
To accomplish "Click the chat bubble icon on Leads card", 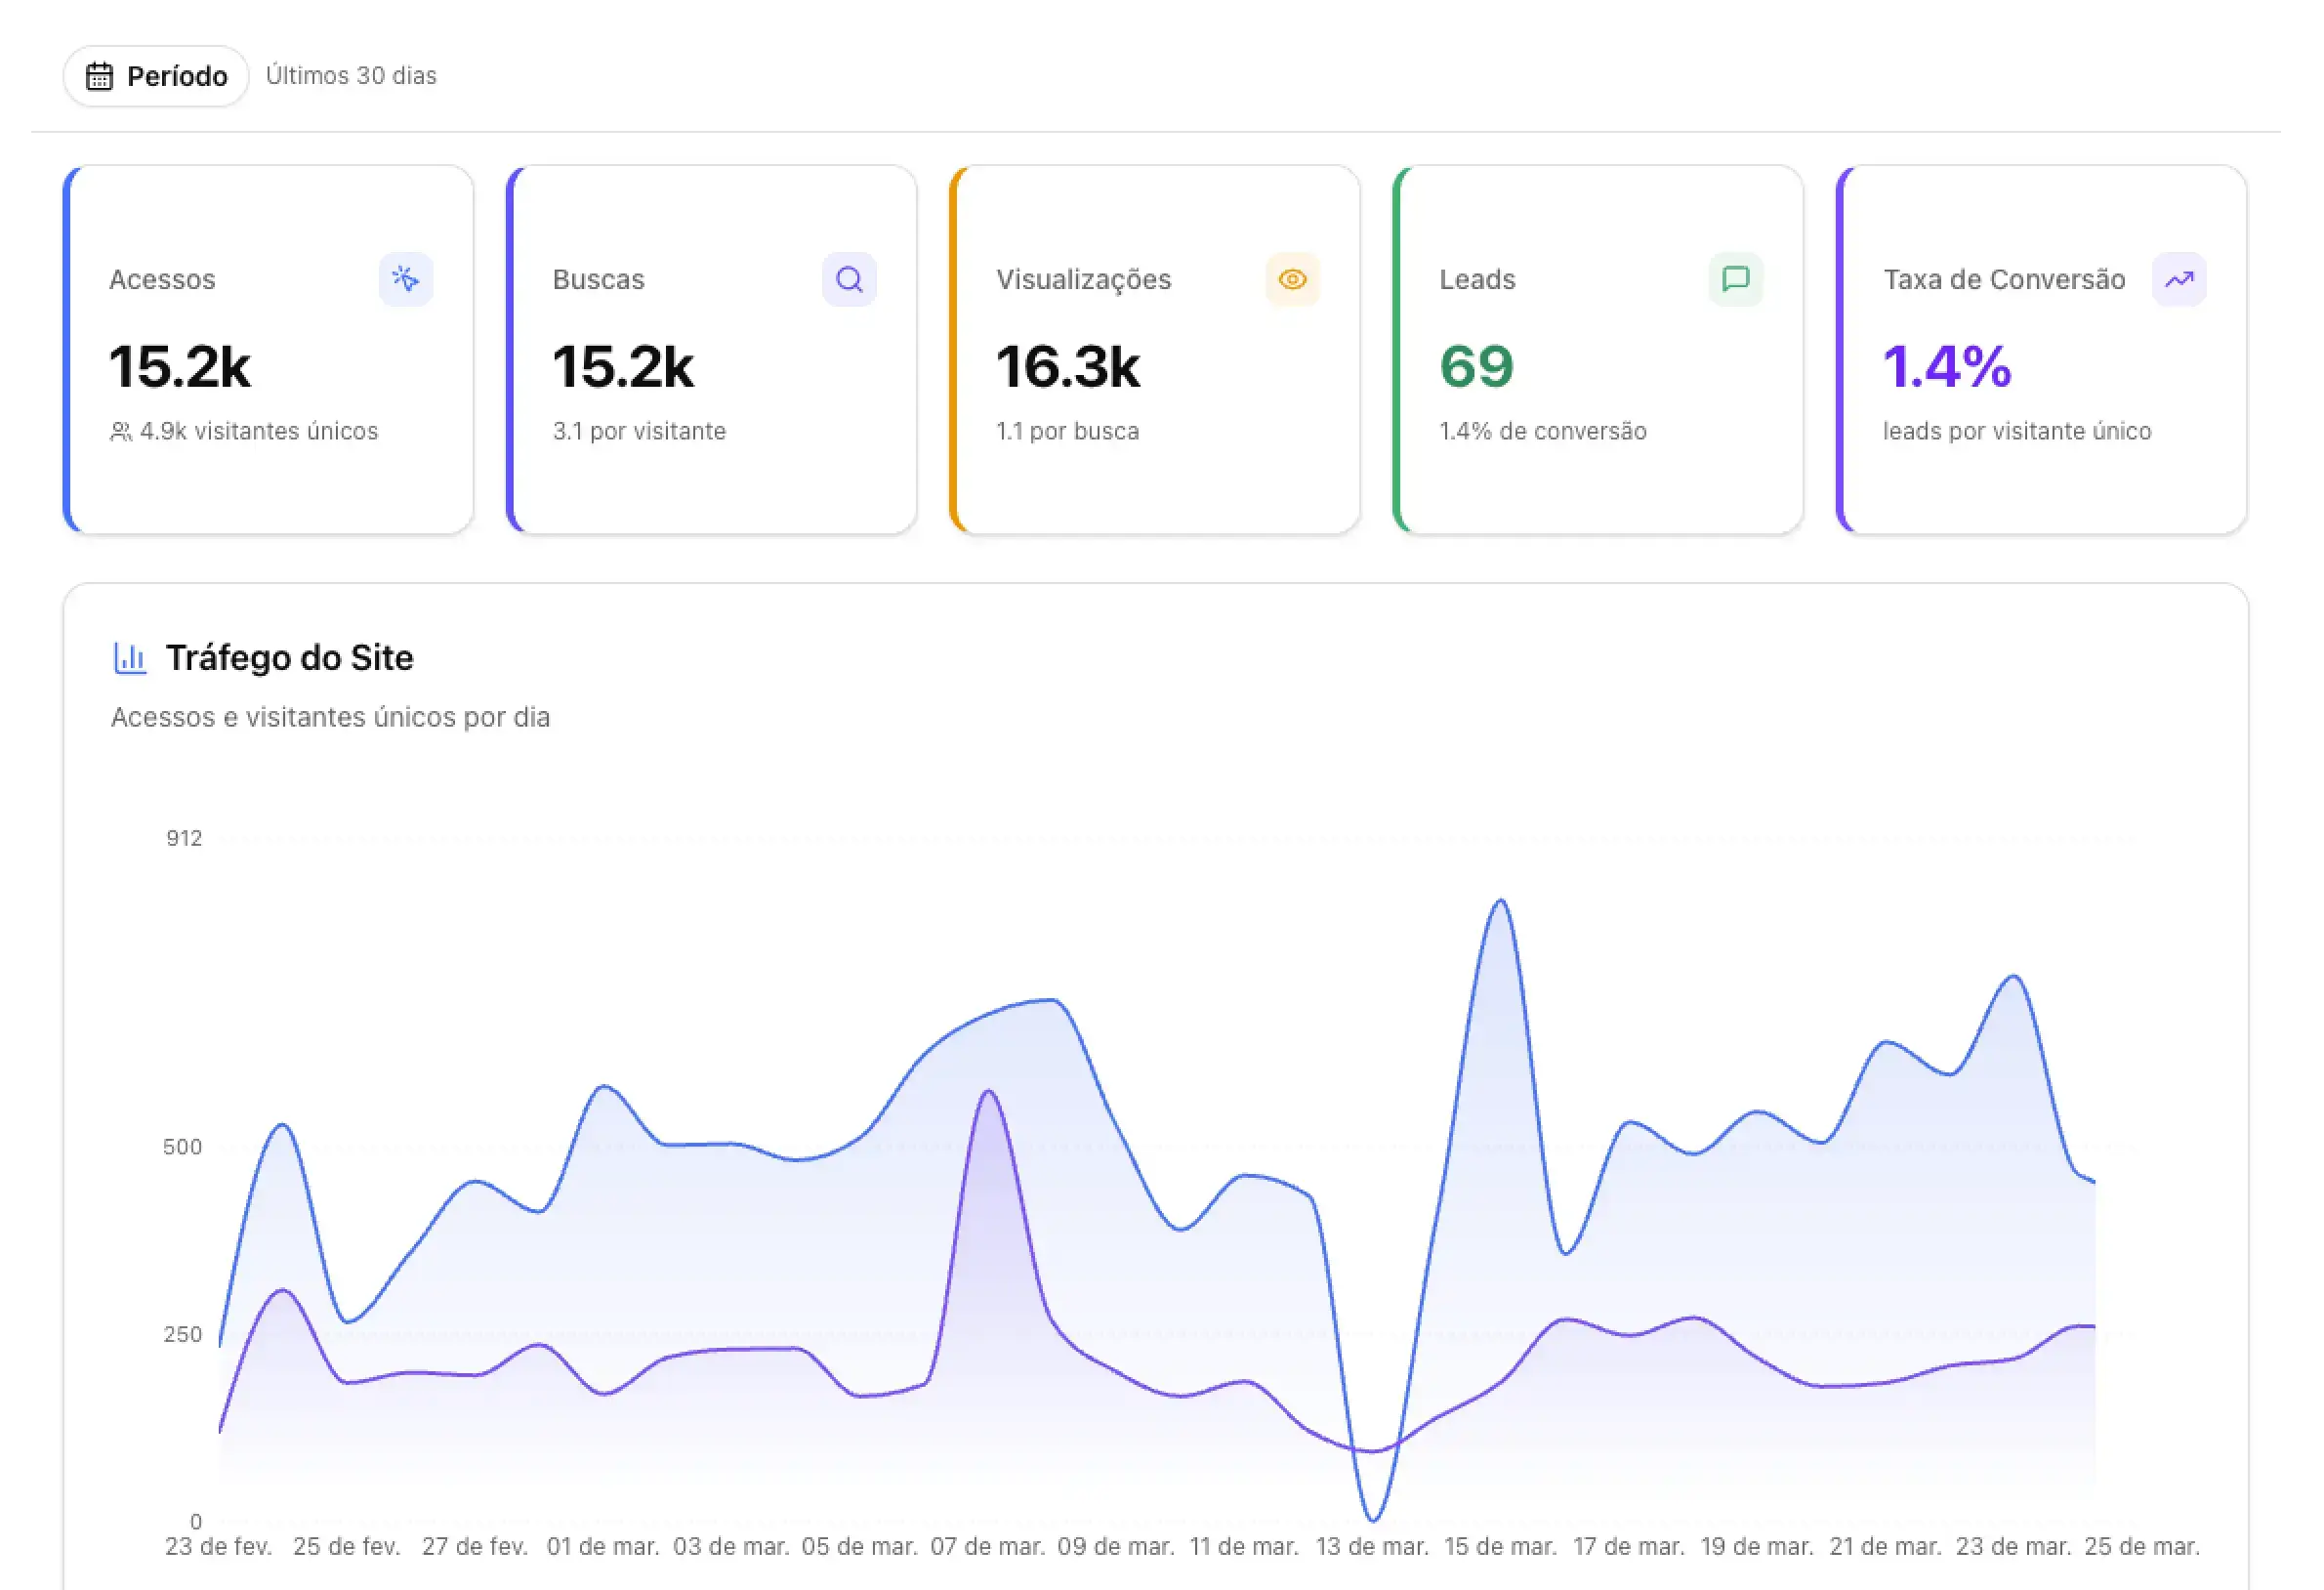I will click(1736, 280).
